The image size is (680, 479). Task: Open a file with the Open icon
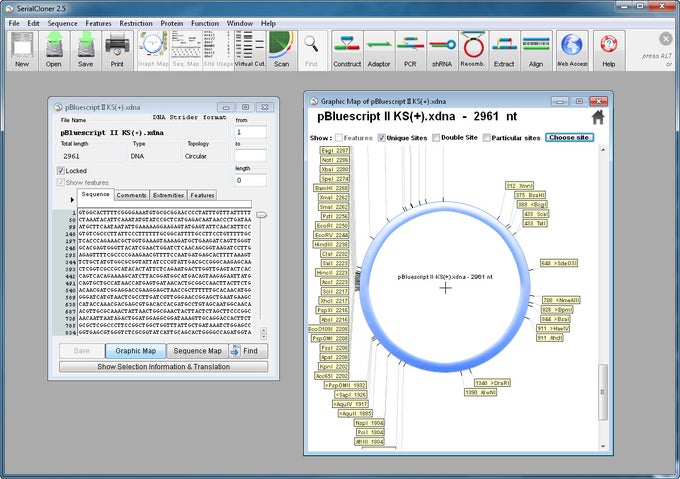pyautogui.click(x=54, y=50)
